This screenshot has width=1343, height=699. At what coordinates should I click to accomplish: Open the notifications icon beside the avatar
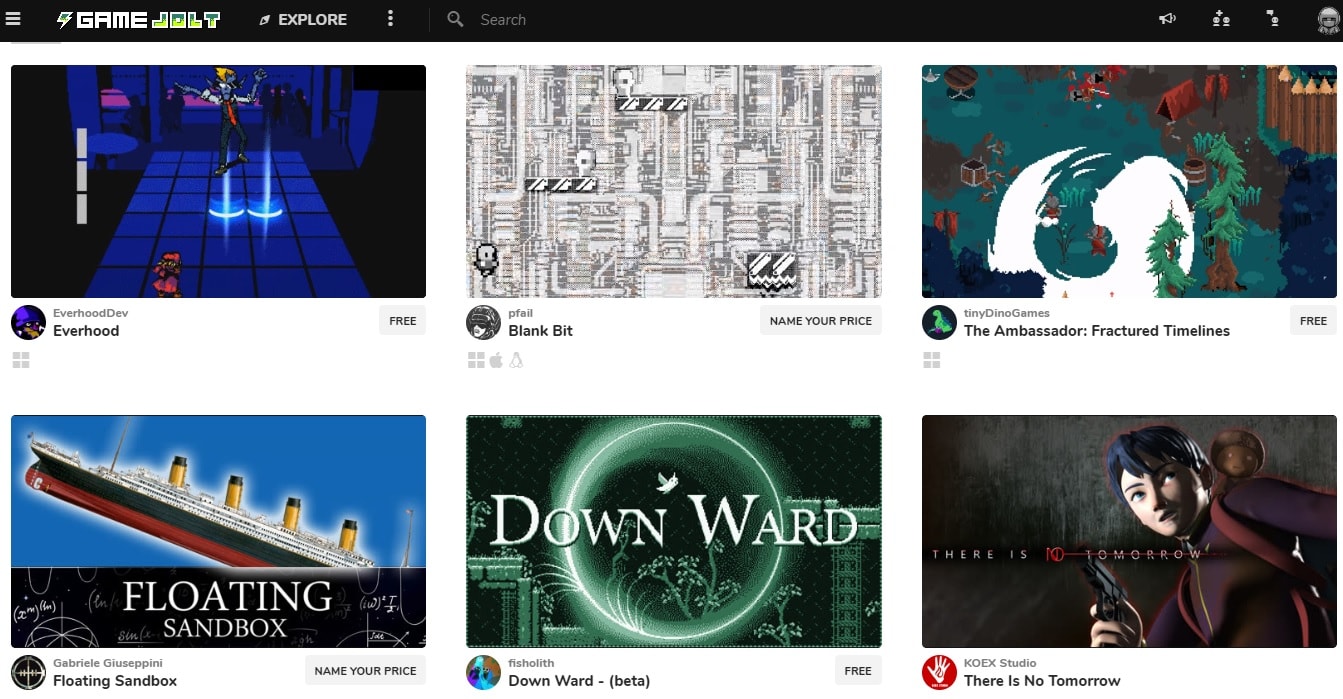[x=1272, y=19]
